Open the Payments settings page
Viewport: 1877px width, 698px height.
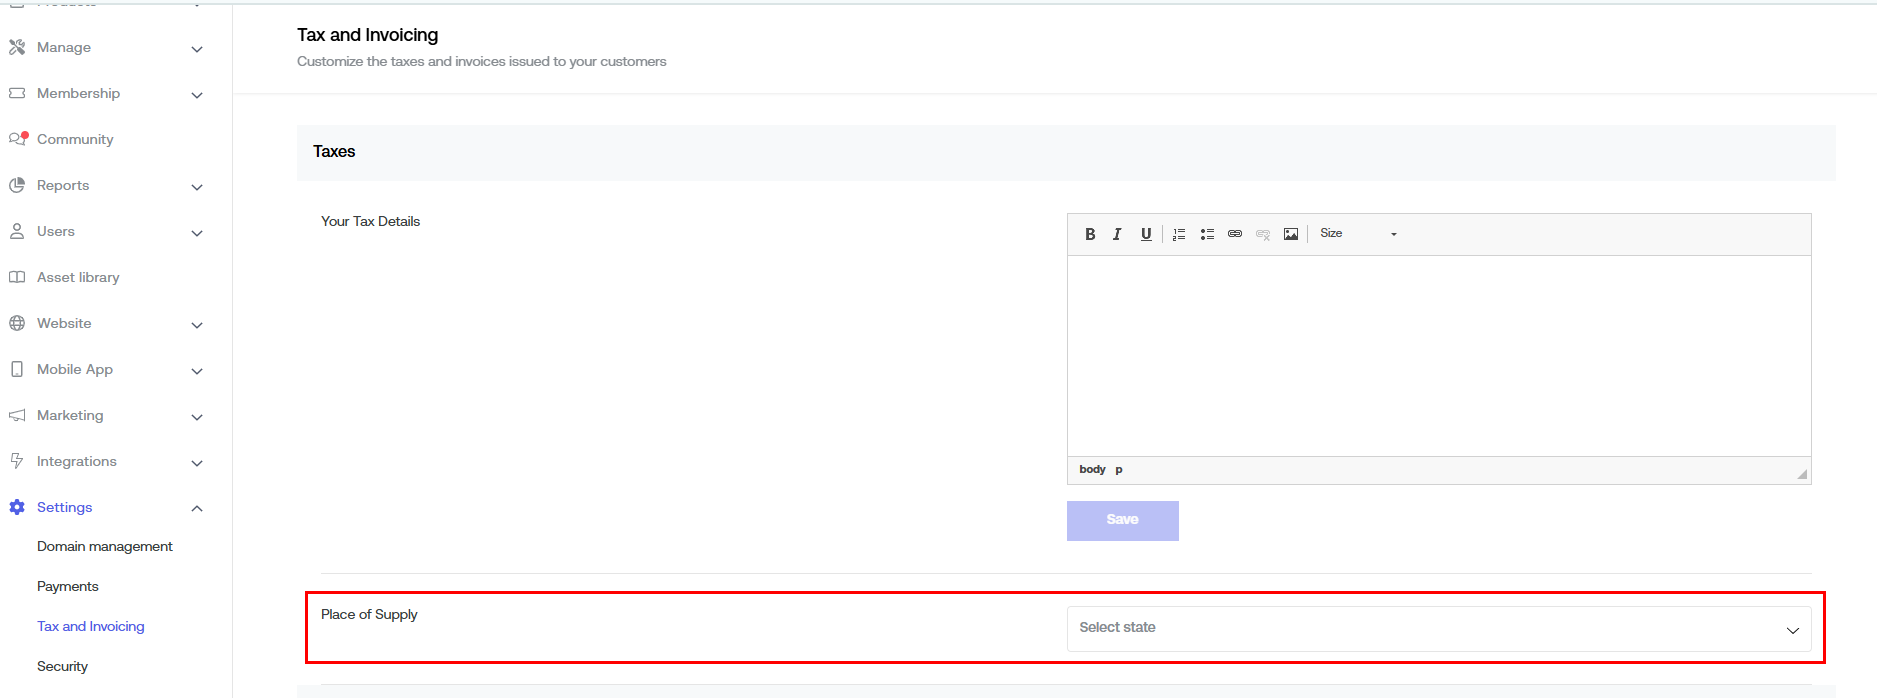pyautogui.click(x=68, y=586)
